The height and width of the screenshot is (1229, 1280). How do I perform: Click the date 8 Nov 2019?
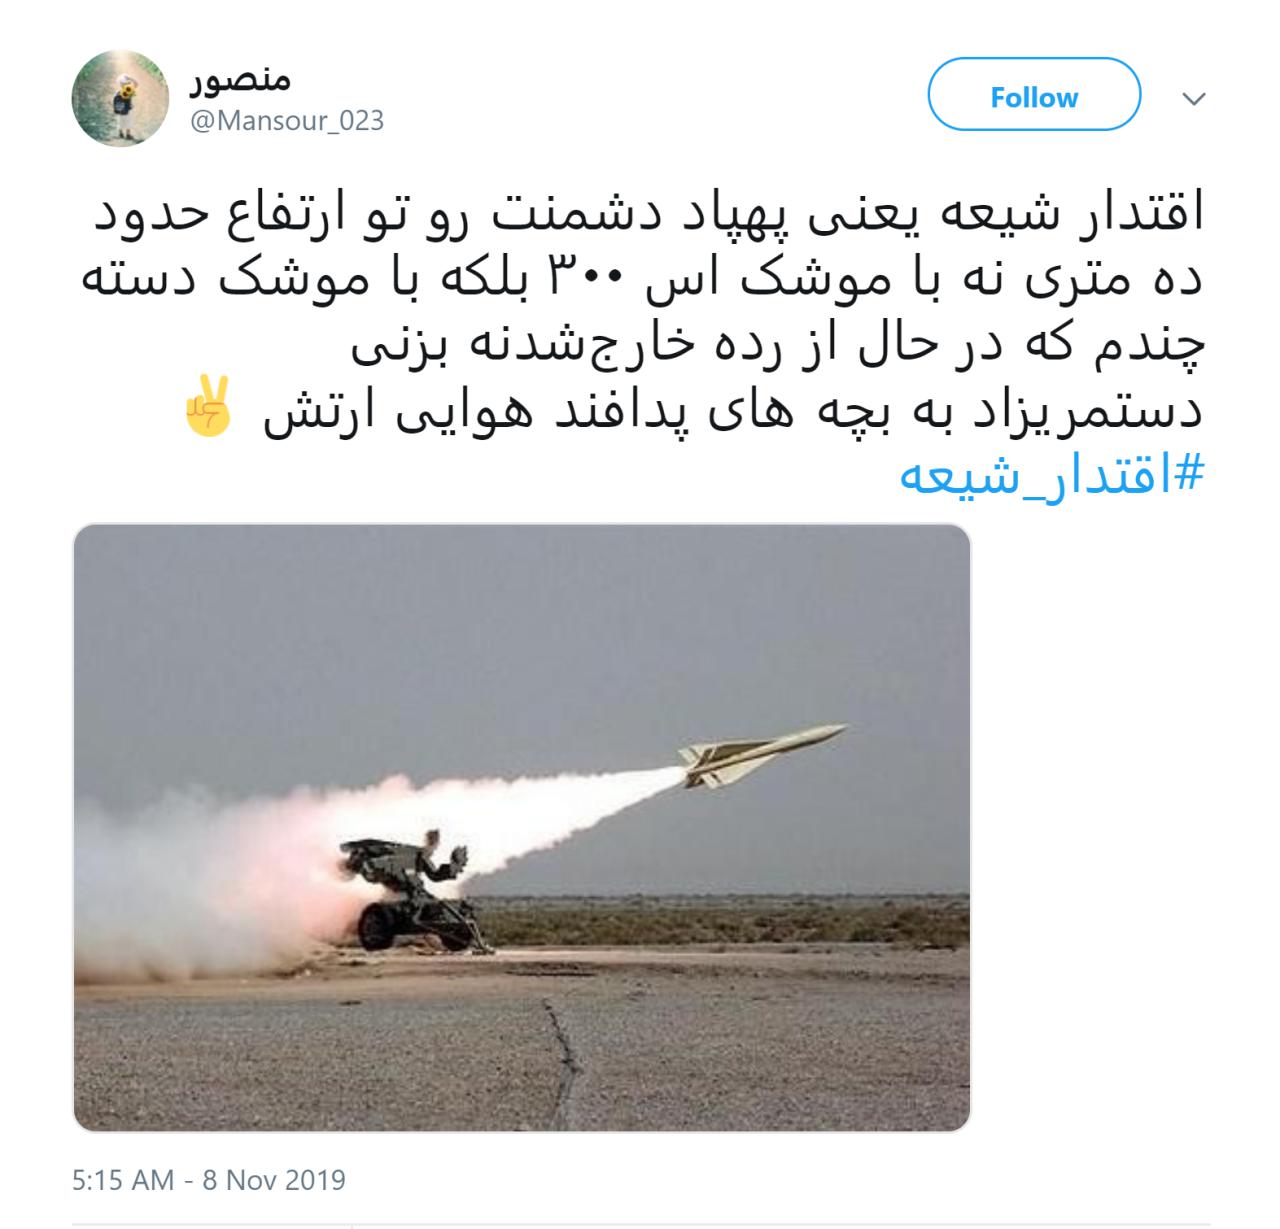click(274, 1180)
